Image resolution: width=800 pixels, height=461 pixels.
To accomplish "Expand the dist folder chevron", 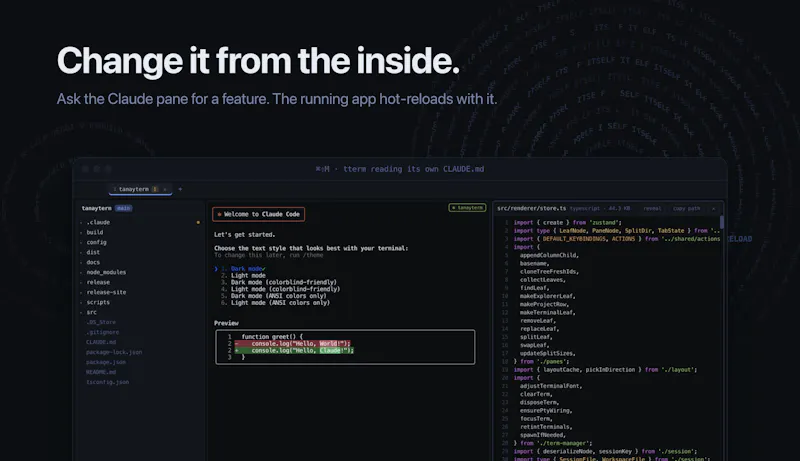I will 81,252.
